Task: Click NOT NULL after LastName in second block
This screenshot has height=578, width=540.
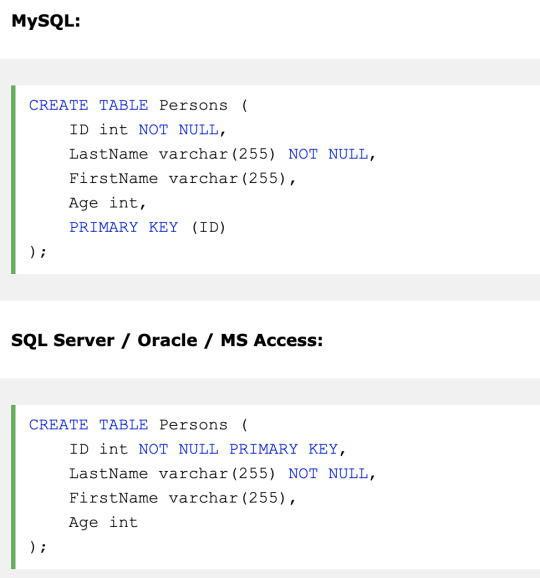Action: 328,474
